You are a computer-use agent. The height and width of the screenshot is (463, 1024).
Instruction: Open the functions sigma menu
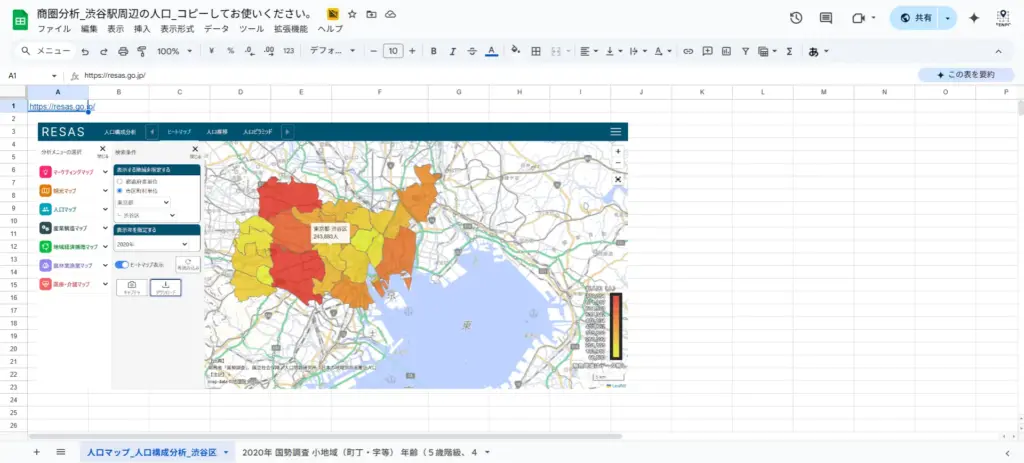coord(789,51)
